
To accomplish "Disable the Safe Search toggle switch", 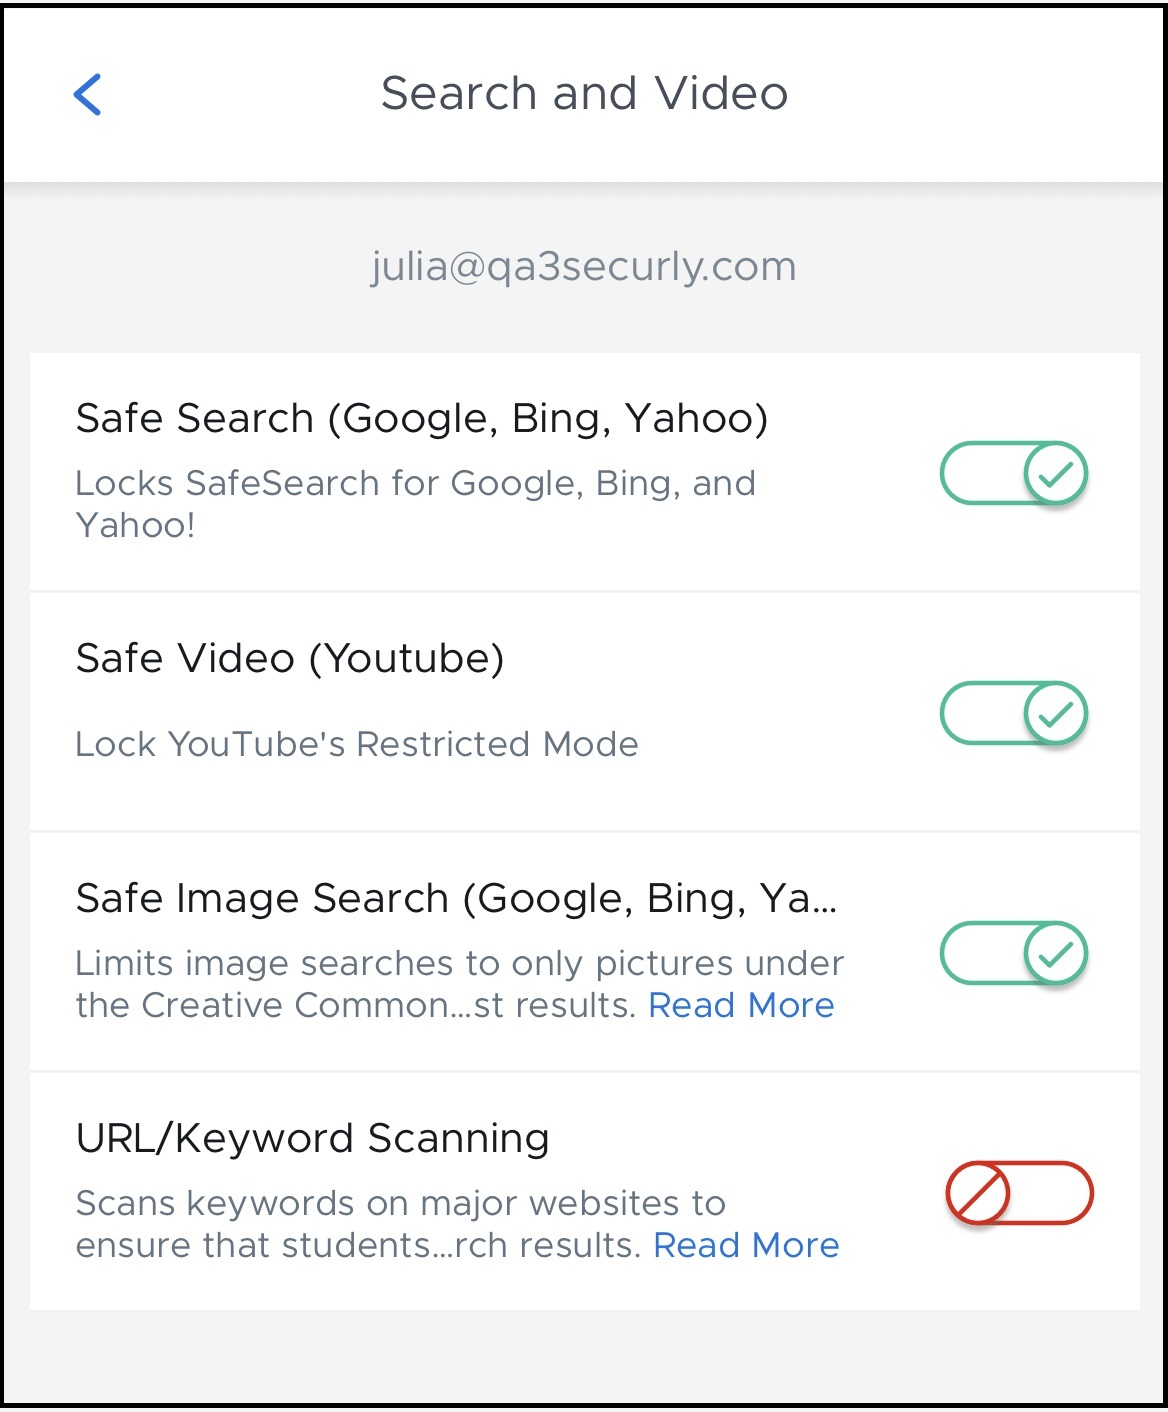I will click(1013, 473).
